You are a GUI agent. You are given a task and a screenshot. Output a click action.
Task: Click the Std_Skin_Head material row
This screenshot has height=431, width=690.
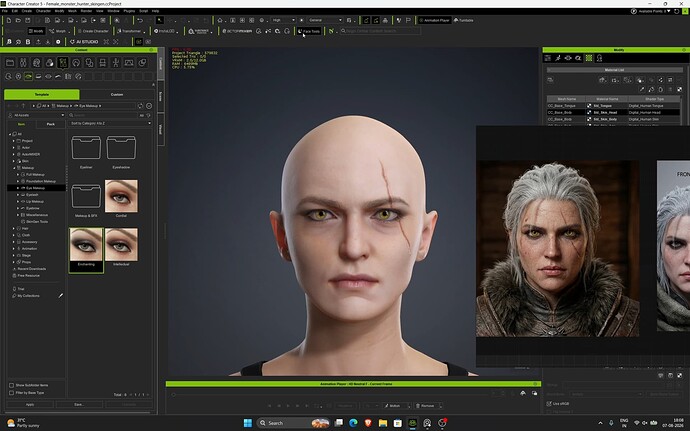point(614,113)
